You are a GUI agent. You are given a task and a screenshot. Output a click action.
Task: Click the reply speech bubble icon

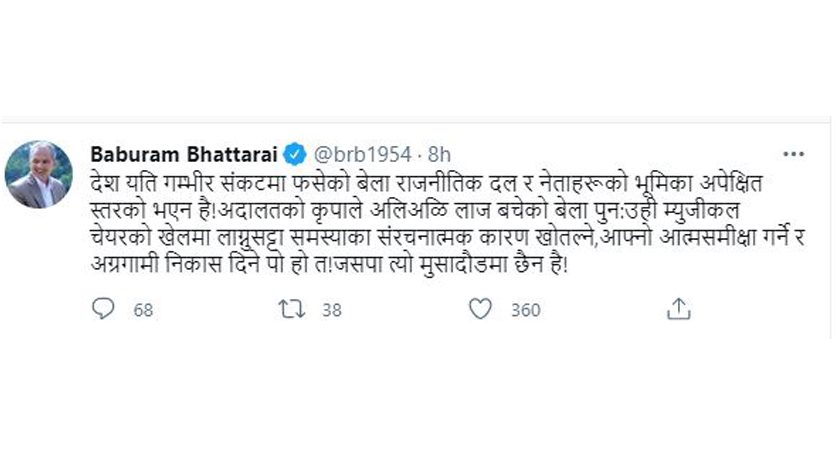(104, 310)
